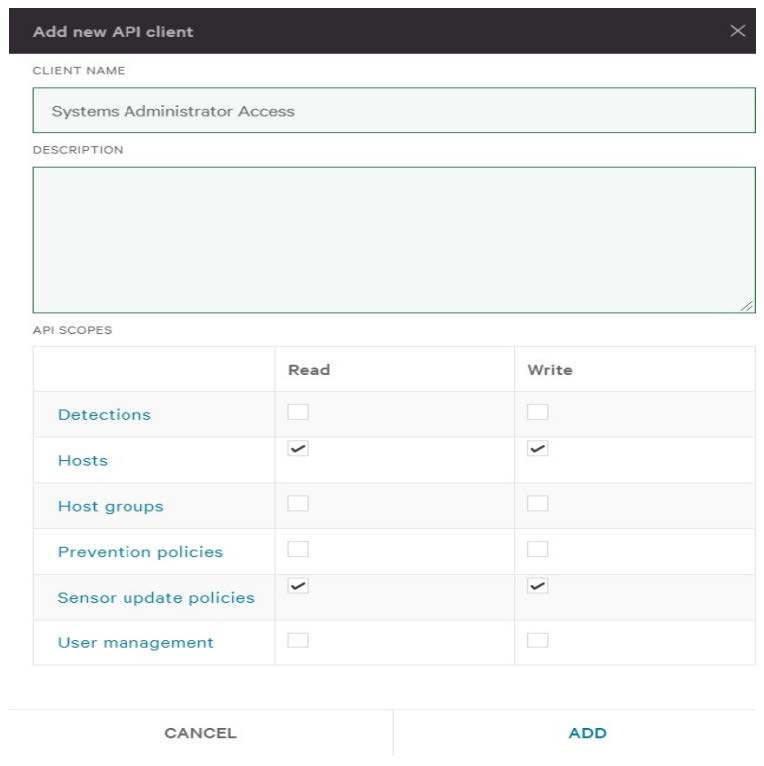
Task: Open the Detections scope link
Action: click(x=104, y=415)
